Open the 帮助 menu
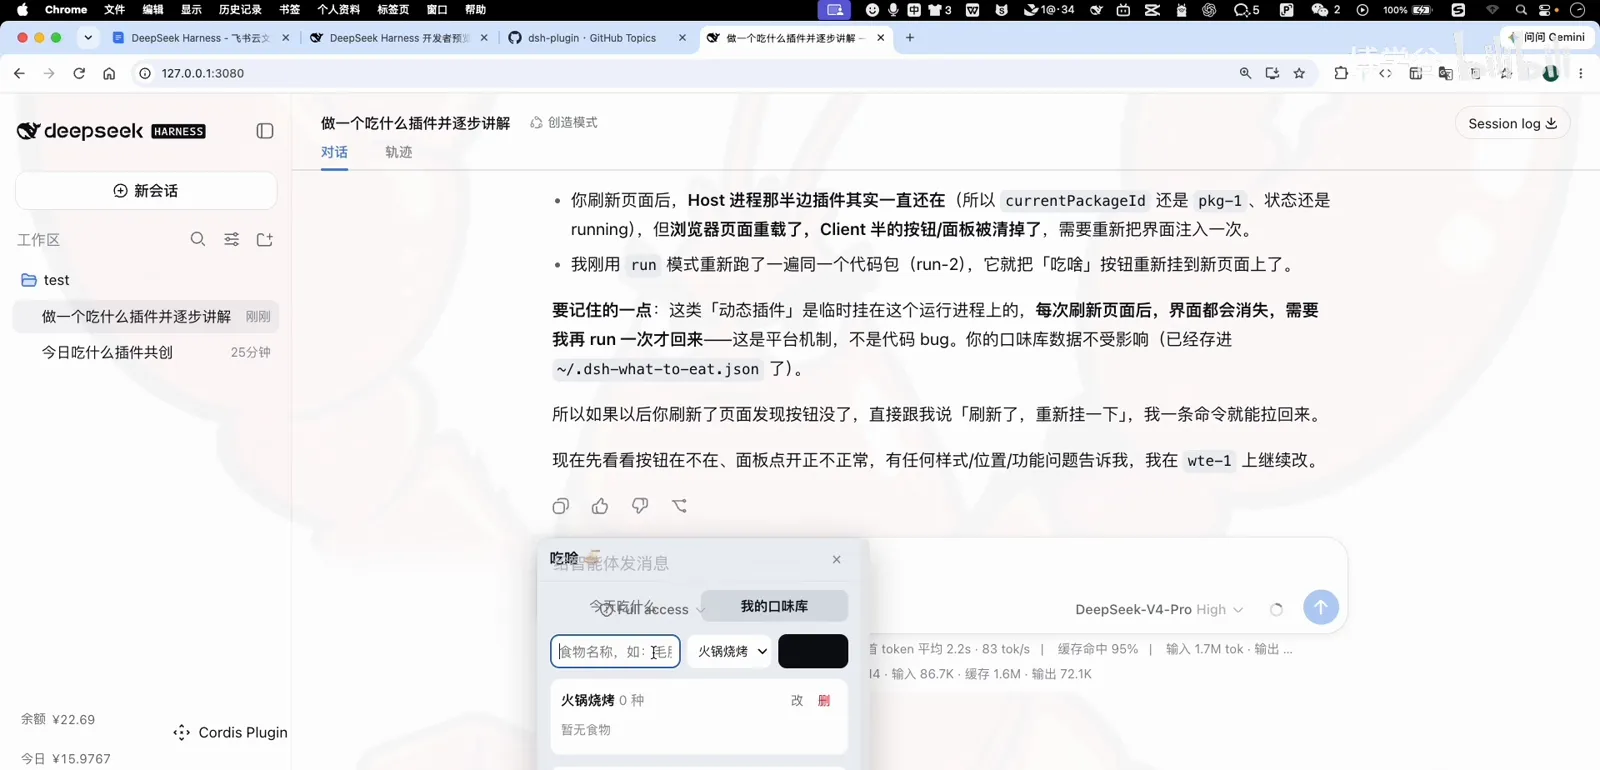This screenshot has width=1600, height=770. [x=475, y=9]
